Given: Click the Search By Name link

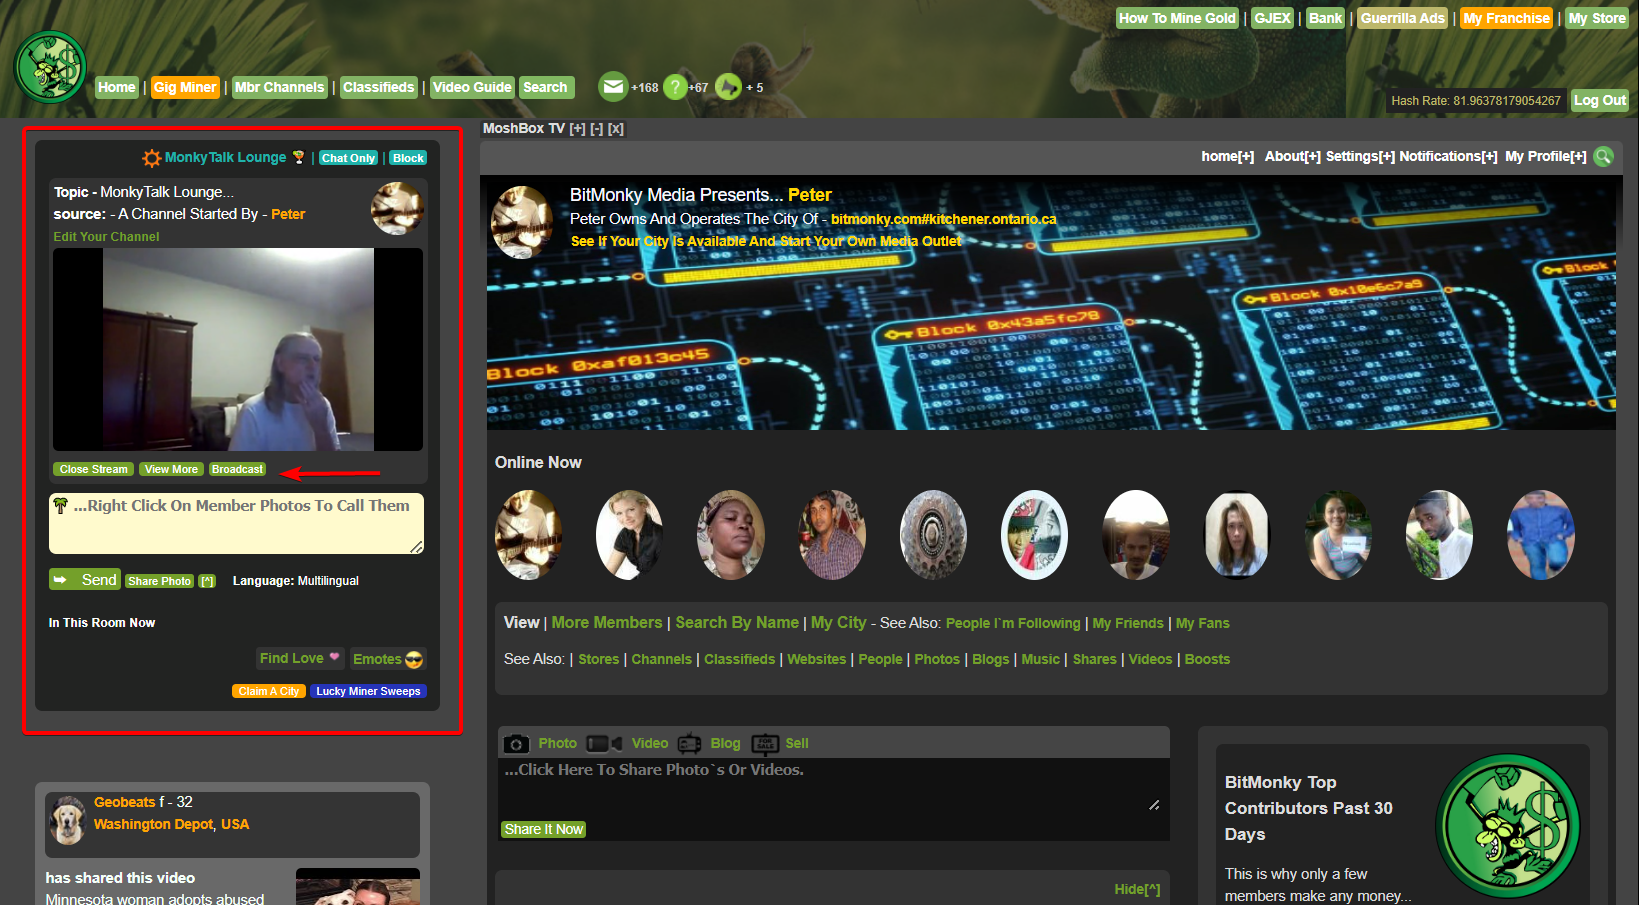Looking at the screenshot, I should click(x=737, y=622).
